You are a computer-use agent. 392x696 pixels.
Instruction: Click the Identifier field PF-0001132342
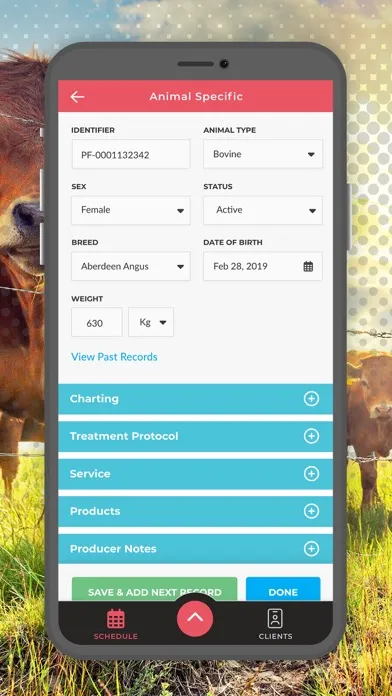(x=131, y=154)
